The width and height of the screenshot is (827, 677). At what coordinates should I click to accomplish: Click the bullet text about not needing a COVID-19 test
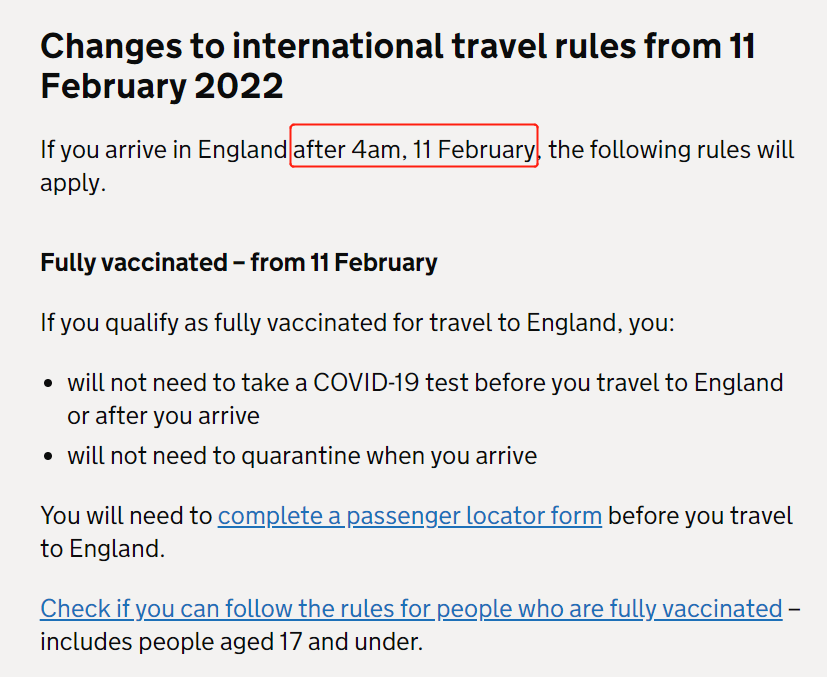(x=425, y=399)
